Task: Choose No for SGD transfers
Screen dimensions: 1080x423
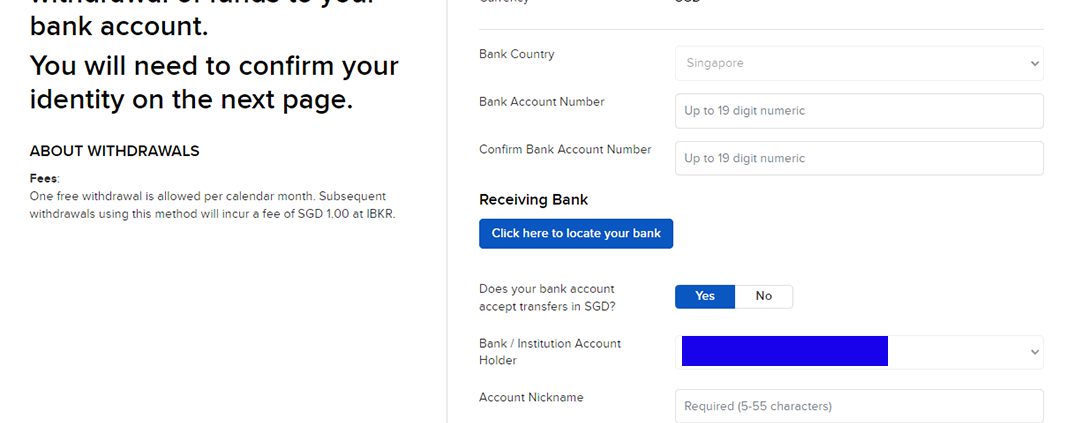Action: [x=764, y=296]
